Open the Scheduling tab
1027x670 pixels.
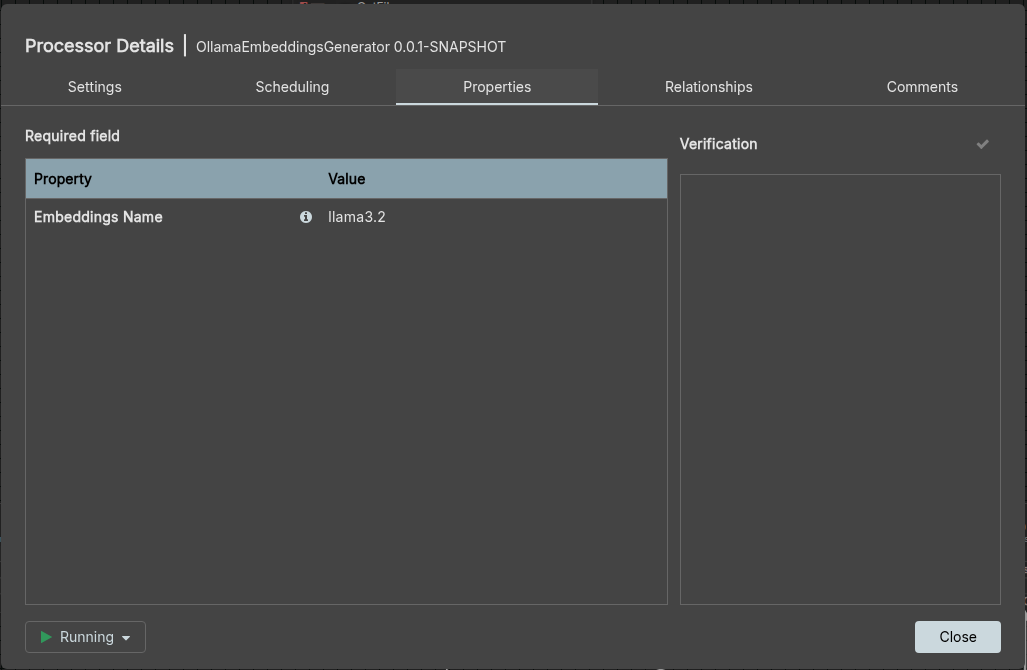pos(292,87)
